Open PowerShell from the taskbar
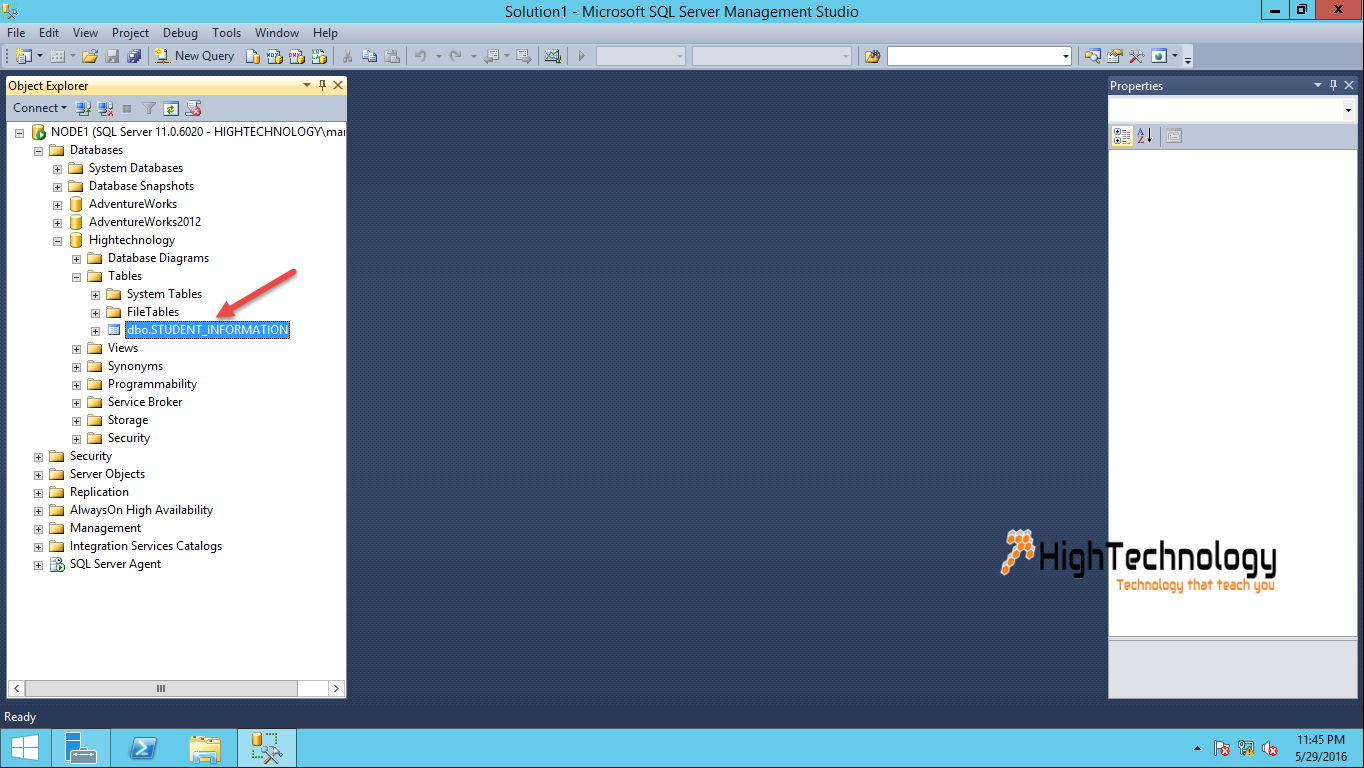Image resolution: width=1364 pixels, height=768 pixels. point(143,747)
